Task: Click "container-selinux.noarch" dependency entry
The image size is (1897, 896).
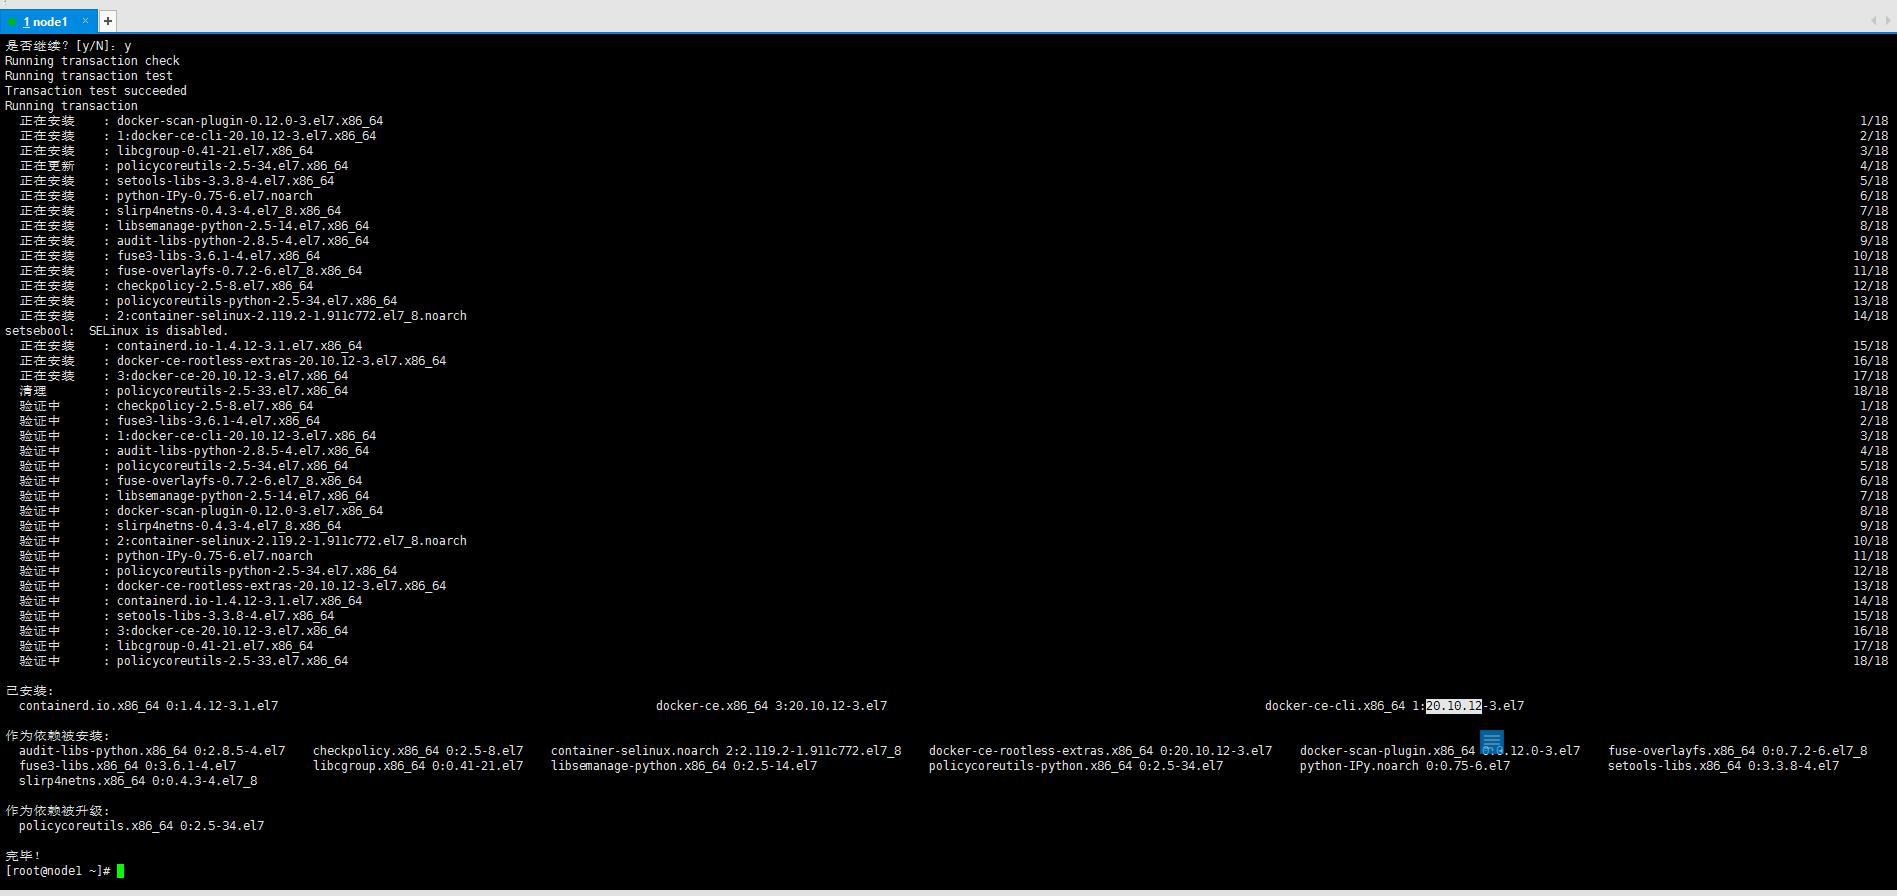Action: click(x=635, y=751)
